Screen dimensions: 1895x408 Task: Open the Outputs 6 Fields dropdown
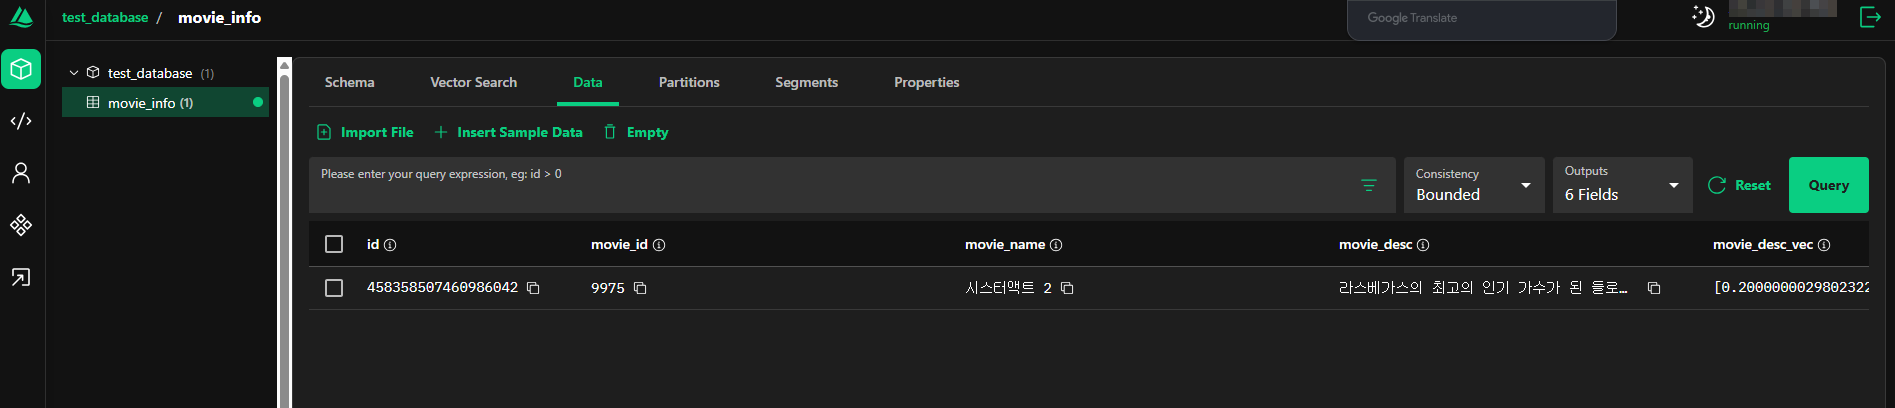coord(1622,185)
